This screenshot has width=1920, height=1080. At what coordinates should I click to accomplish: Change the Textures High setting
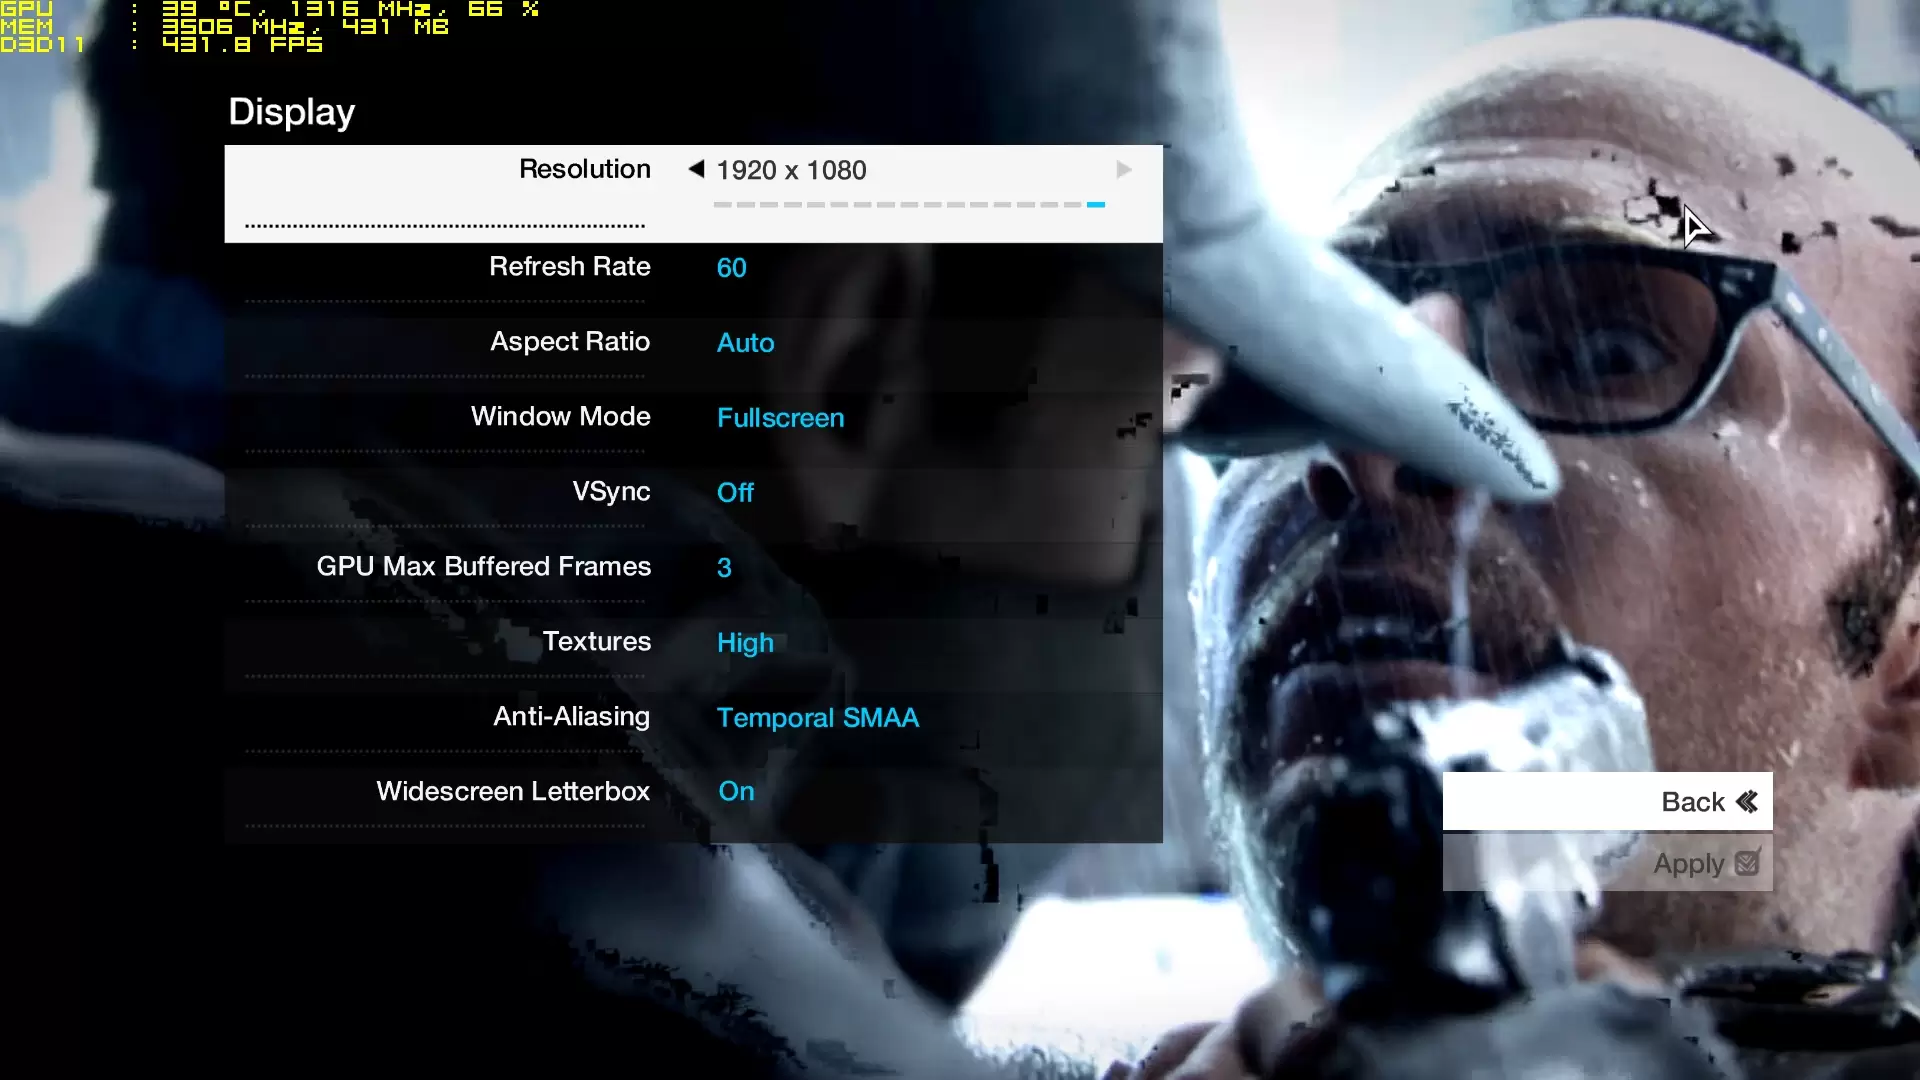pos(745,643)
